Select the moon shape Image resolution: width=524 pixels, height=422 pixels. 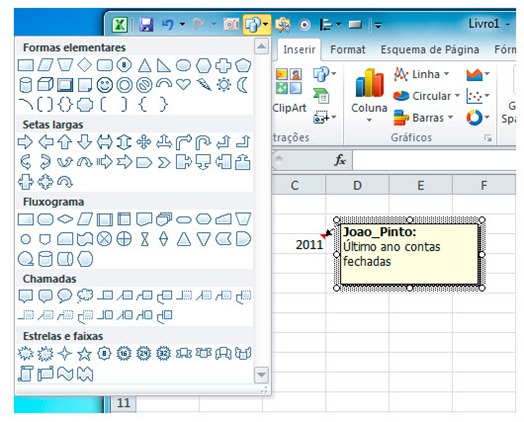pos(243,85)
